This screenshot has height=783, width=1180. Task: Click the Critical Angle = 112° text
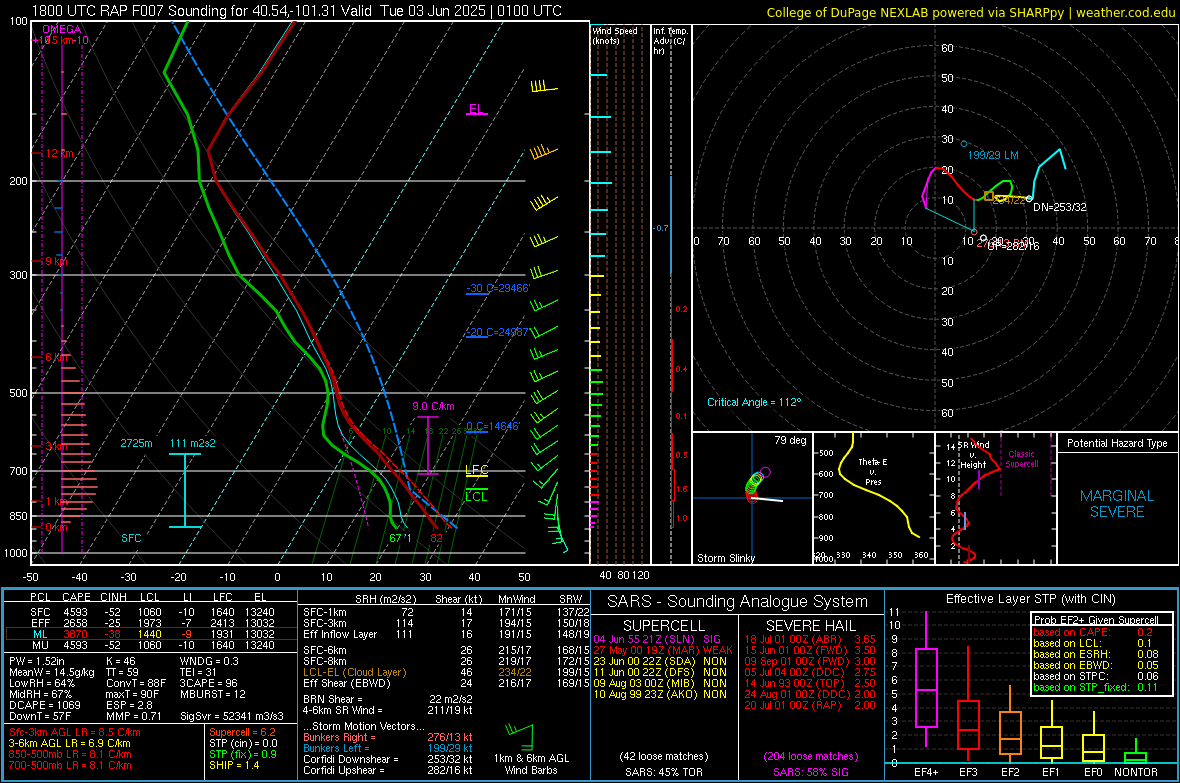click(x=754, y=402)
